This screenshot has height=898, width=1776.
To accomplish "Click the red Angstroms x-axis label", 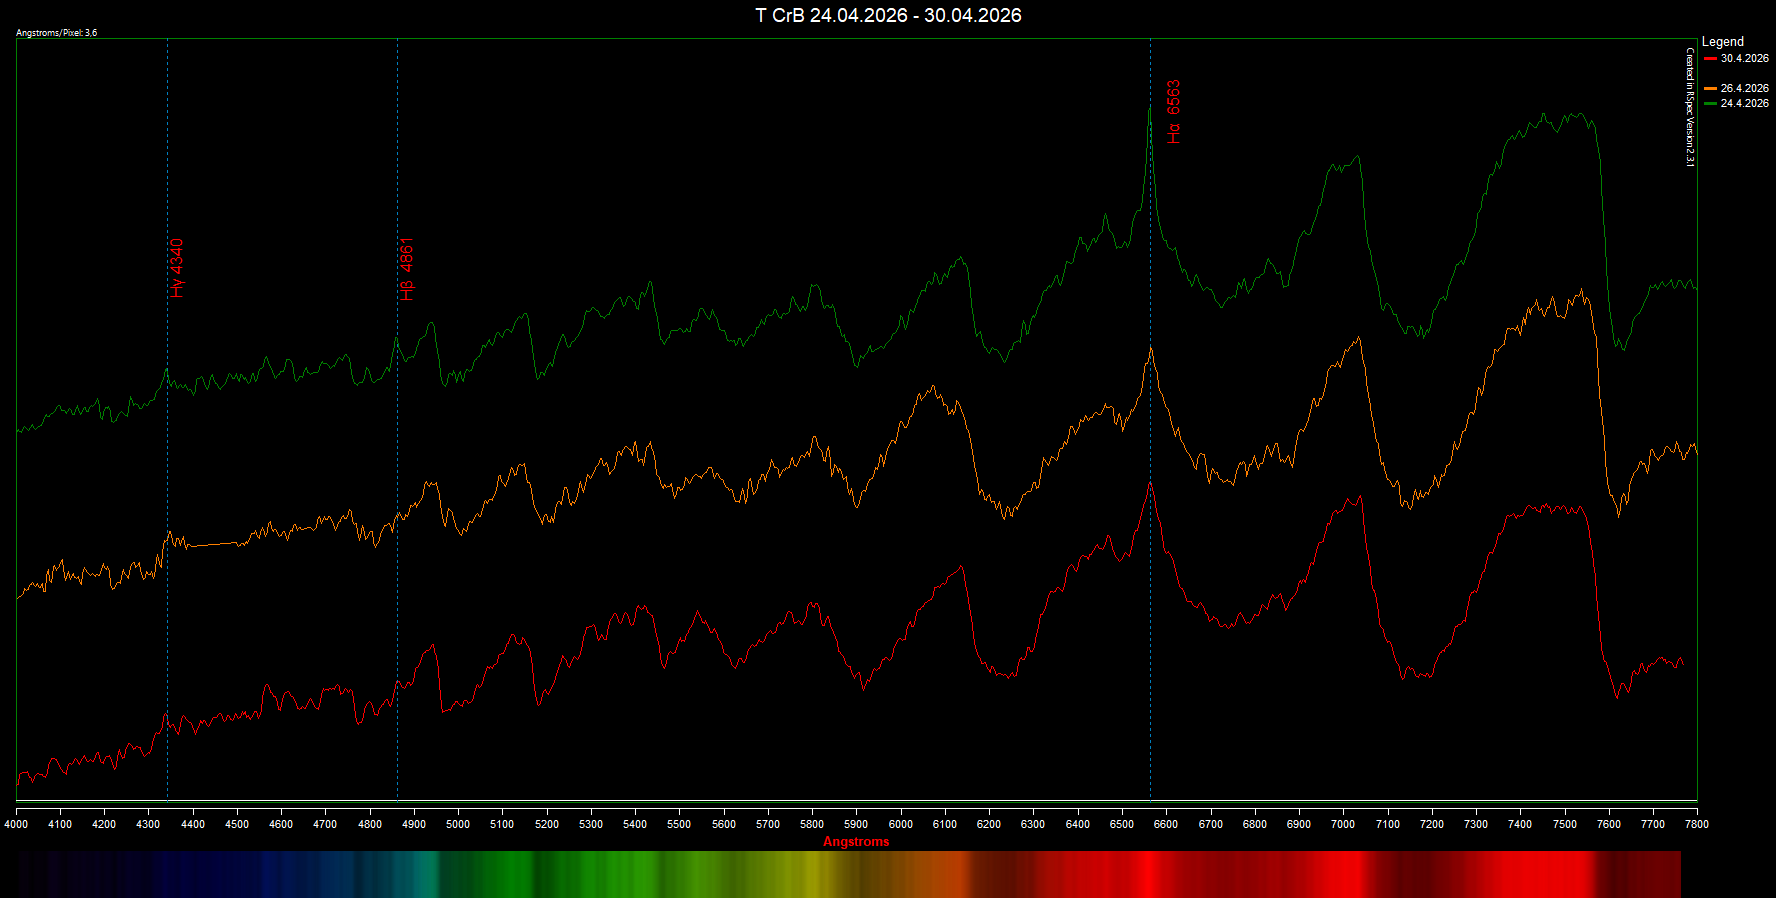I will 856,841.
